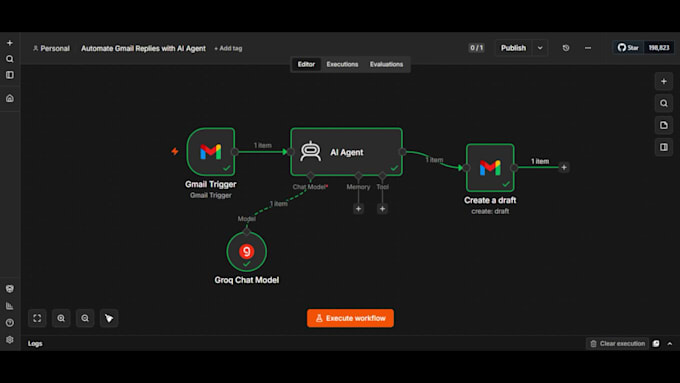Add a node with the canvas plus button
Screen dimensions: 680x383
tap(664, 81)
